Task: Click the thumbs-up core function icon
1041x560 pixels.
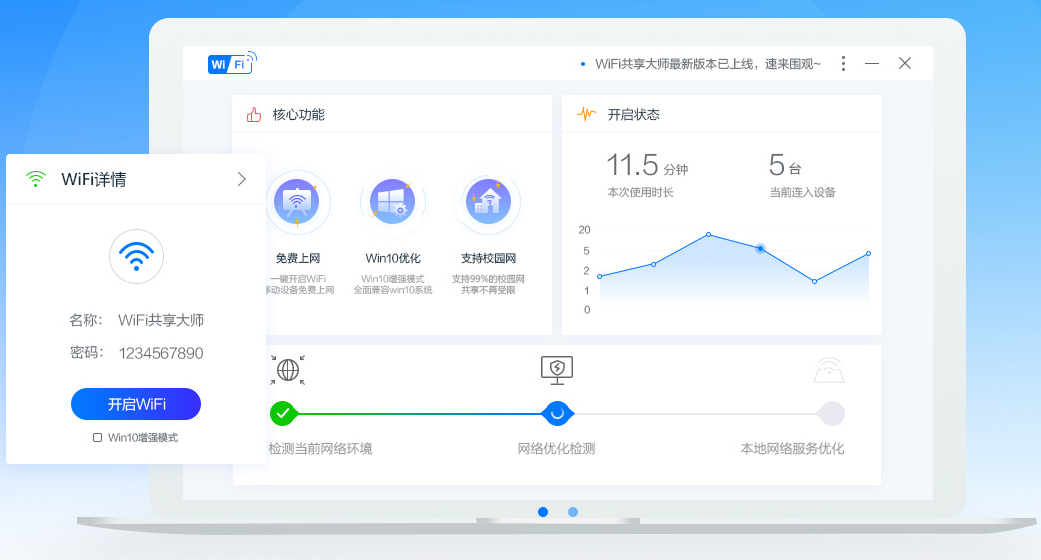Action: tap(254, 115)
